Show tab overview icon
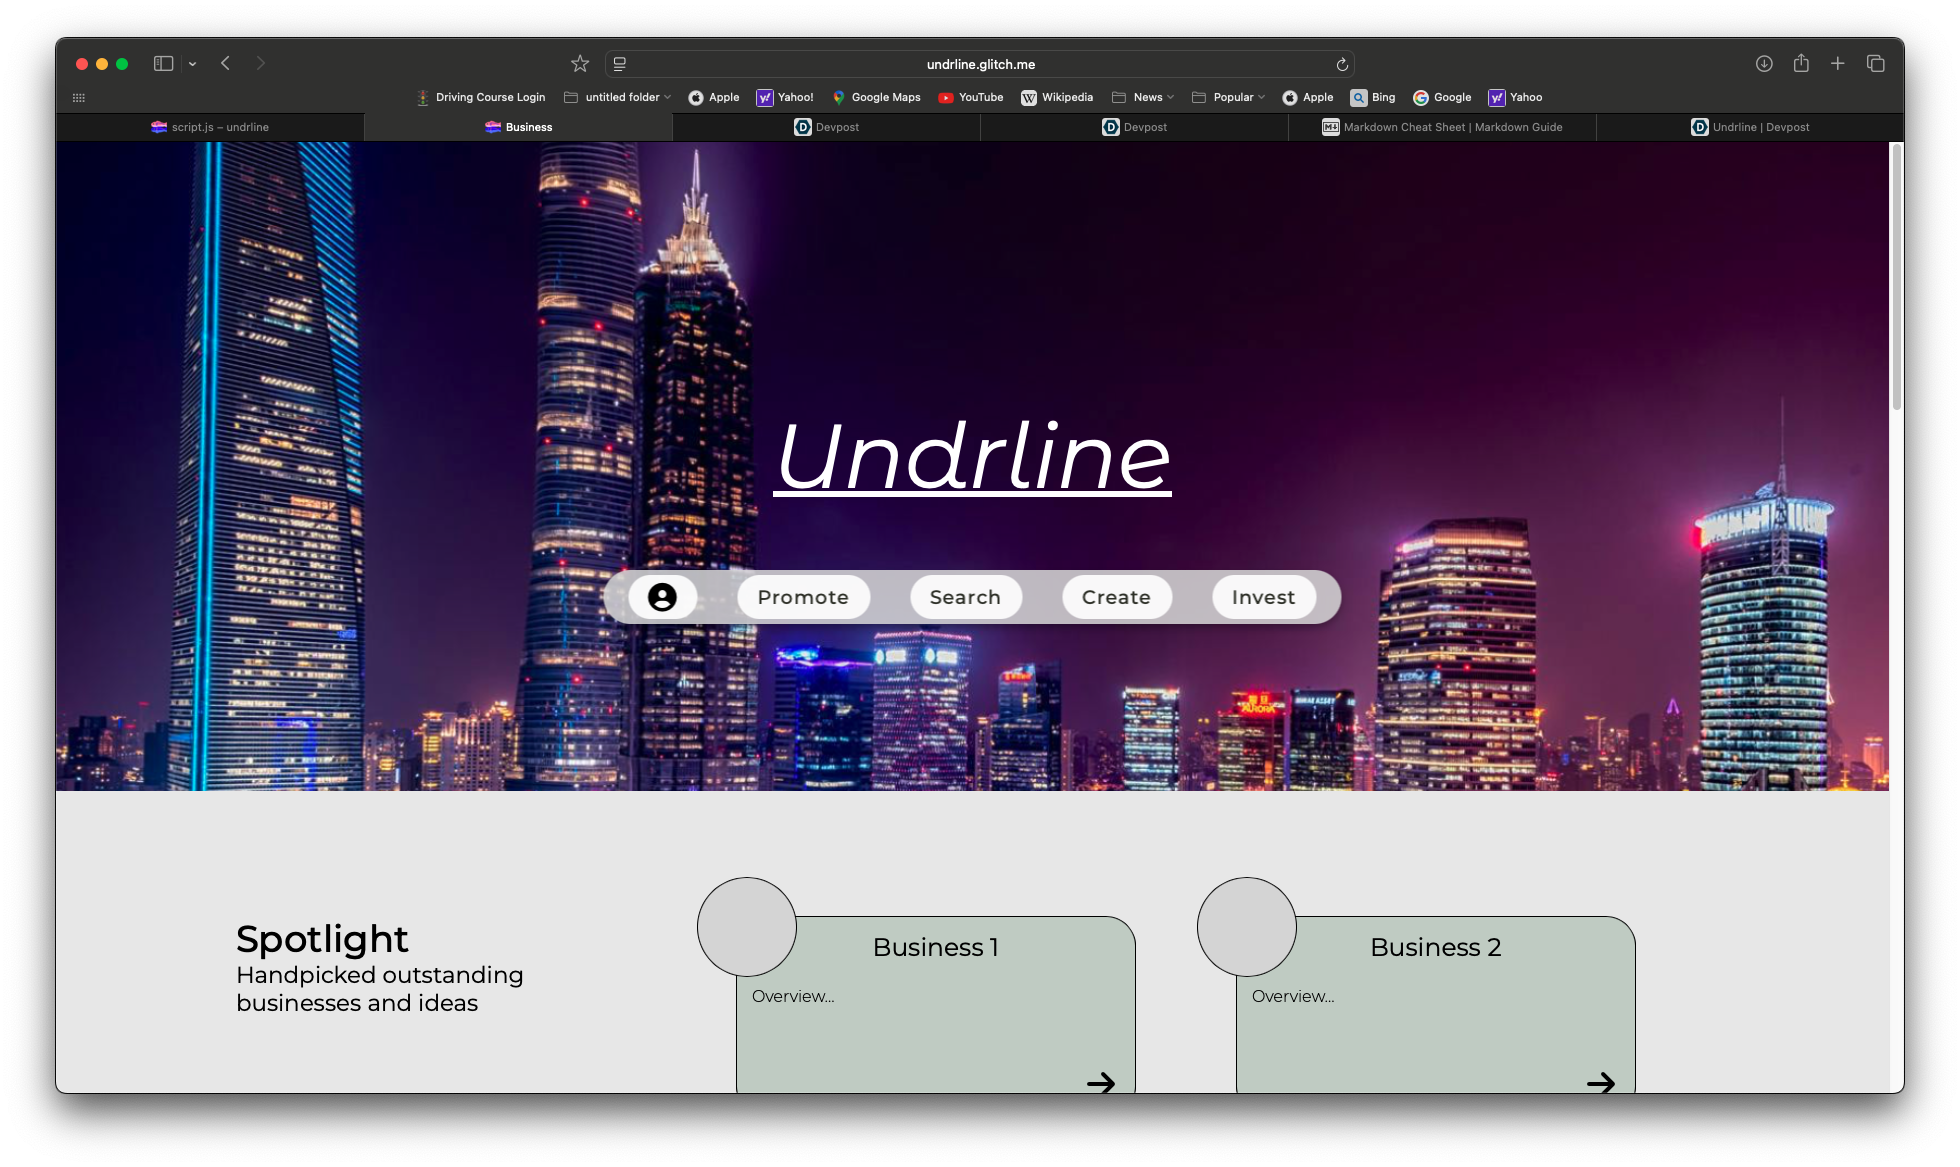Viewport: 1960px width, 1167px height. pyautogui.click(x=1876, y=64)
